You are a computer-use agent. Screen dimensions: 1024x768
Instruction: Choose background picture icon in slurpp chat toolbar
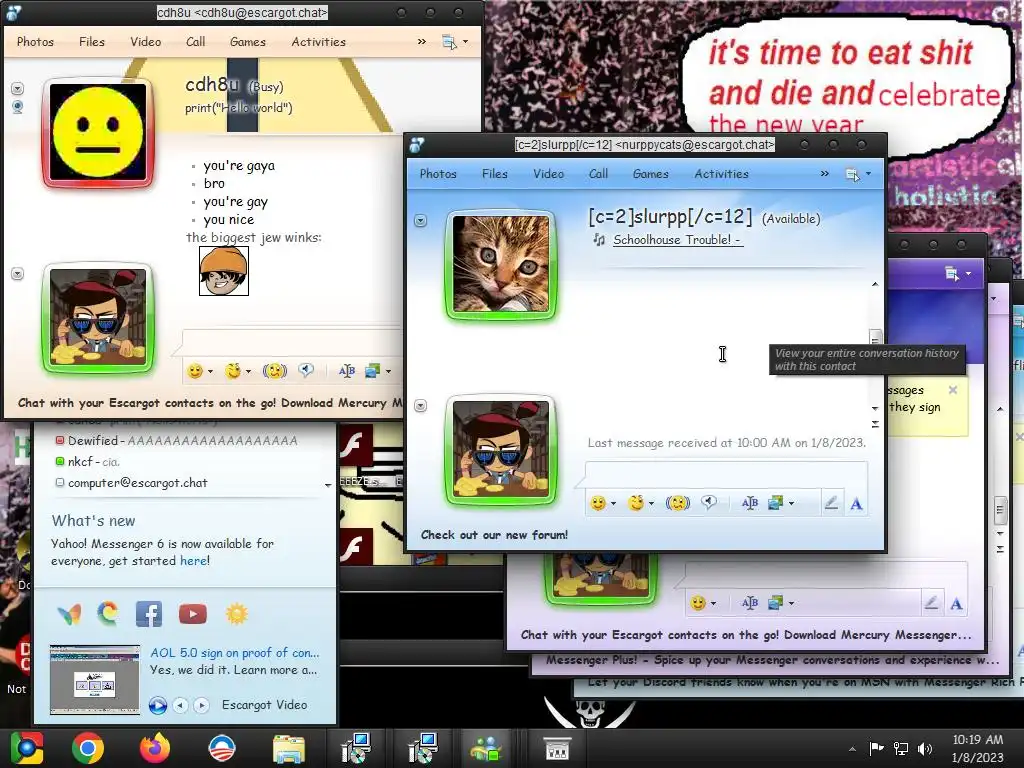pos(775,503)
